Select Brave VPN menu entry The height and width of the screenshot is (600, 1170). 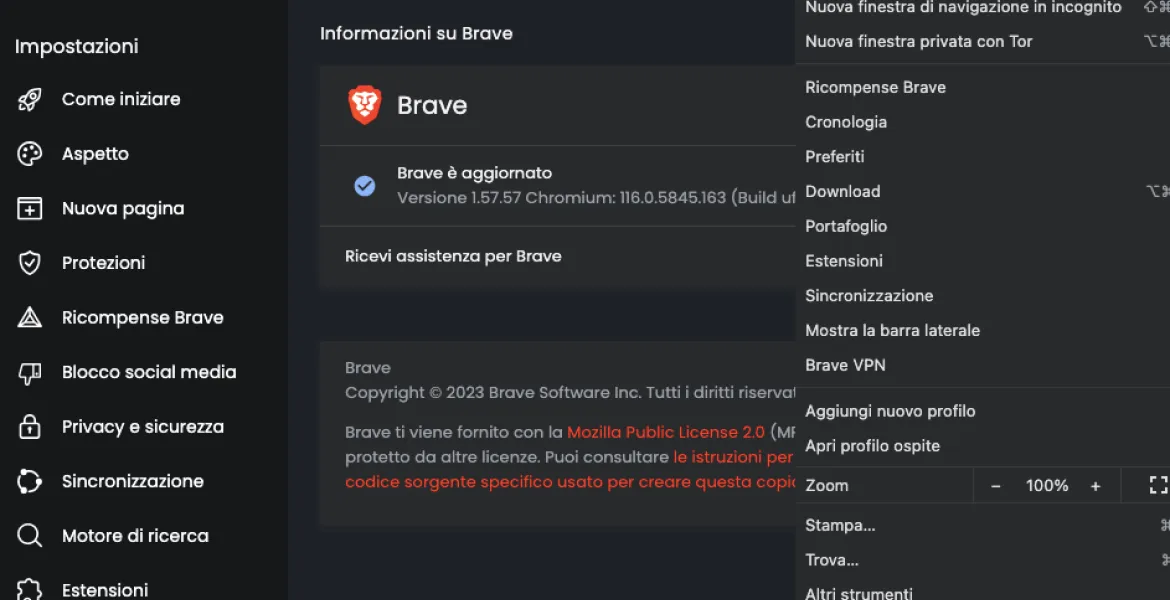coord(845,365)
